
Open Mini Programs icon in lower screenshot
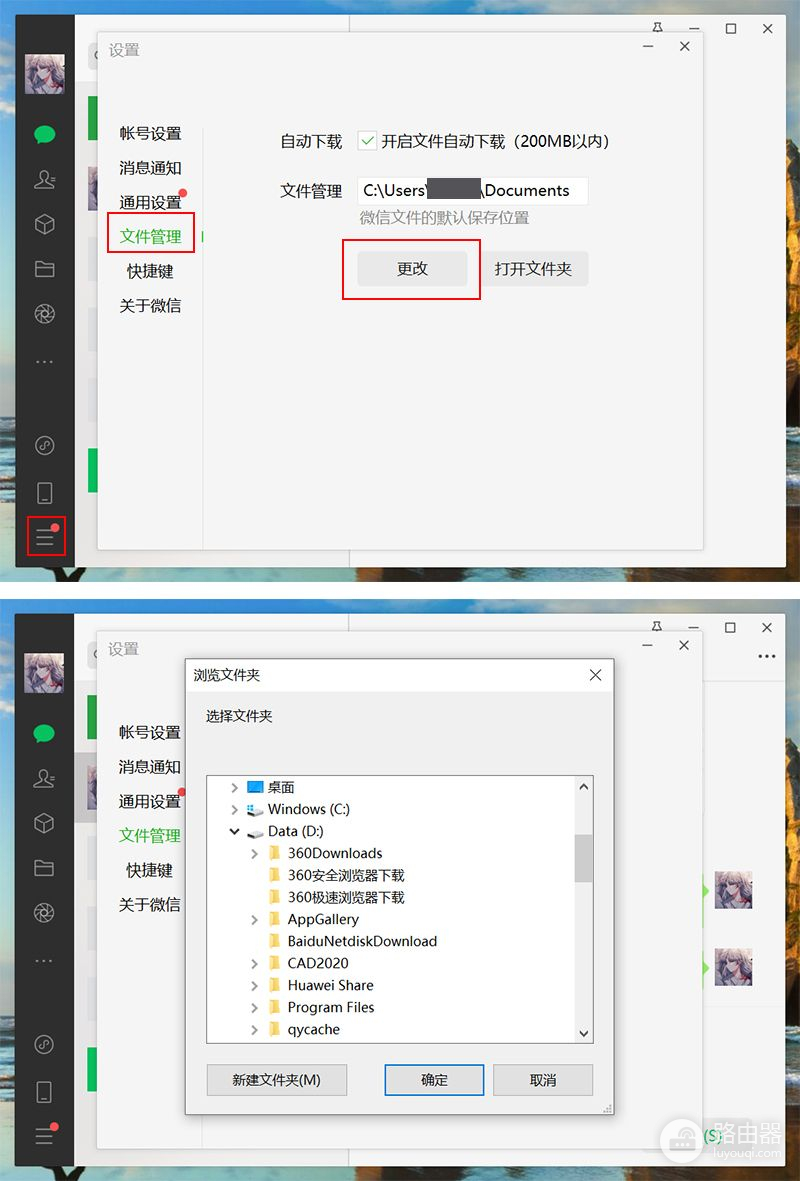pyautogui.click(x=44, y=1044)
